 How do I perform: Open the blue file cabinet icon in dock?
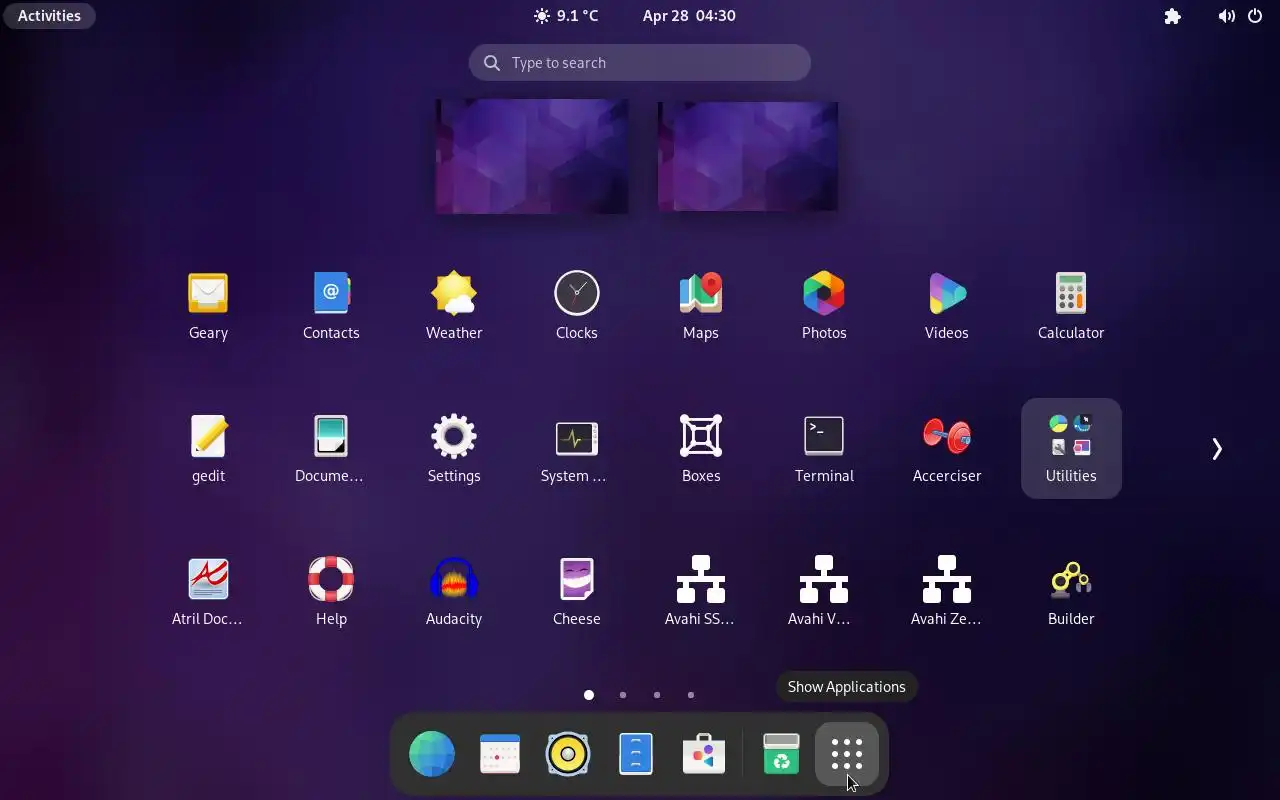(x=636, y=754)
